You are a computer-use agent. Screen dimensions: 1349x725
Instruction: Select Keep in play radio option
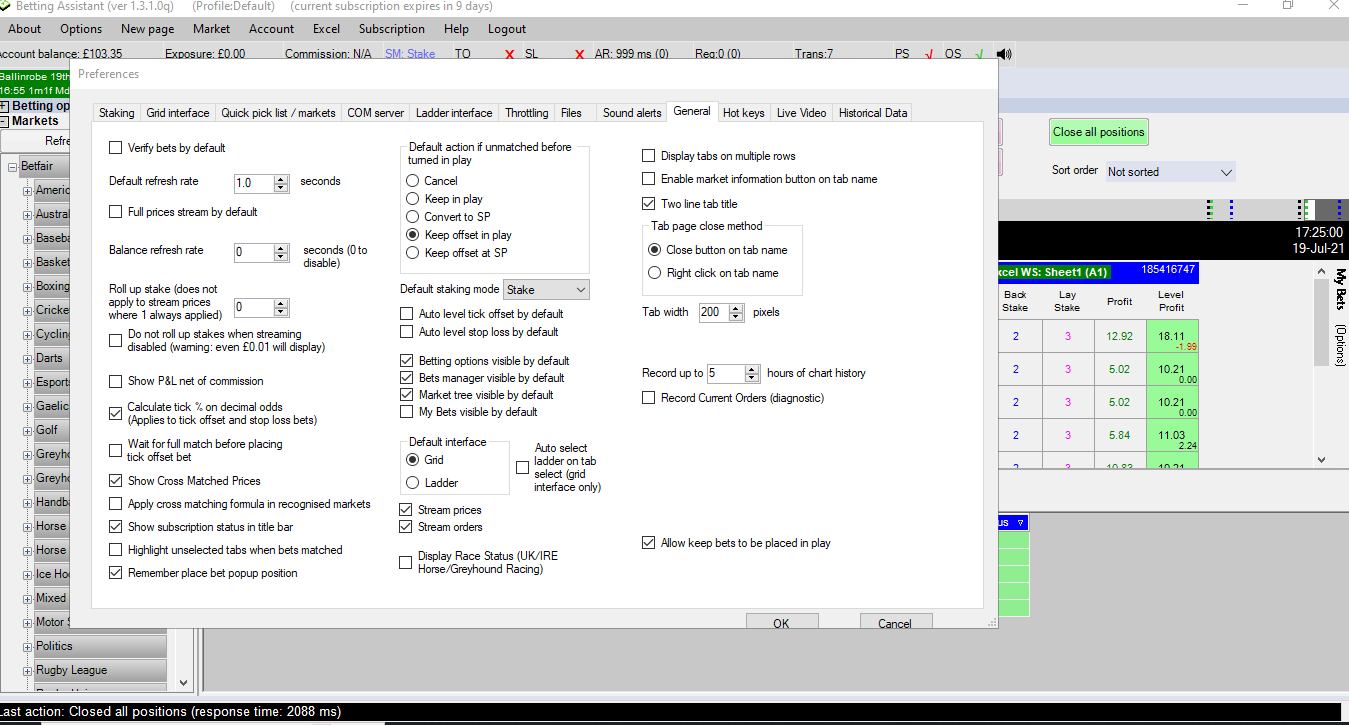coord(412,199)
